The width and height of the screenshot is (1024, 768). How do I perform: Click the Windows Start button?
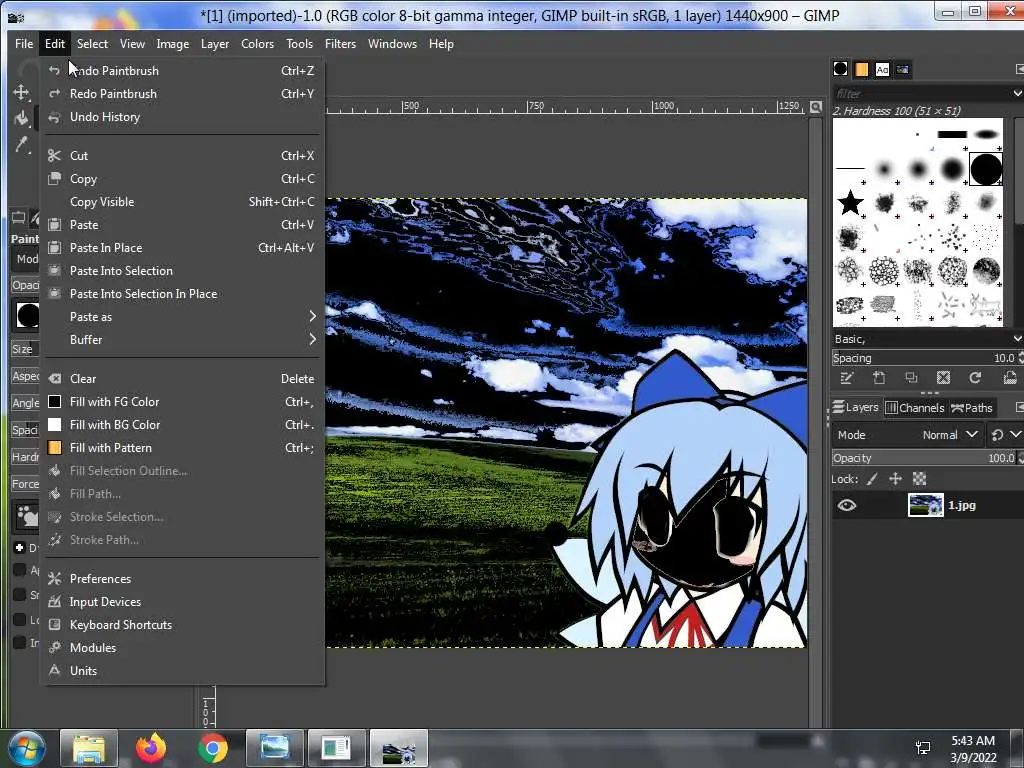point(27,748)
